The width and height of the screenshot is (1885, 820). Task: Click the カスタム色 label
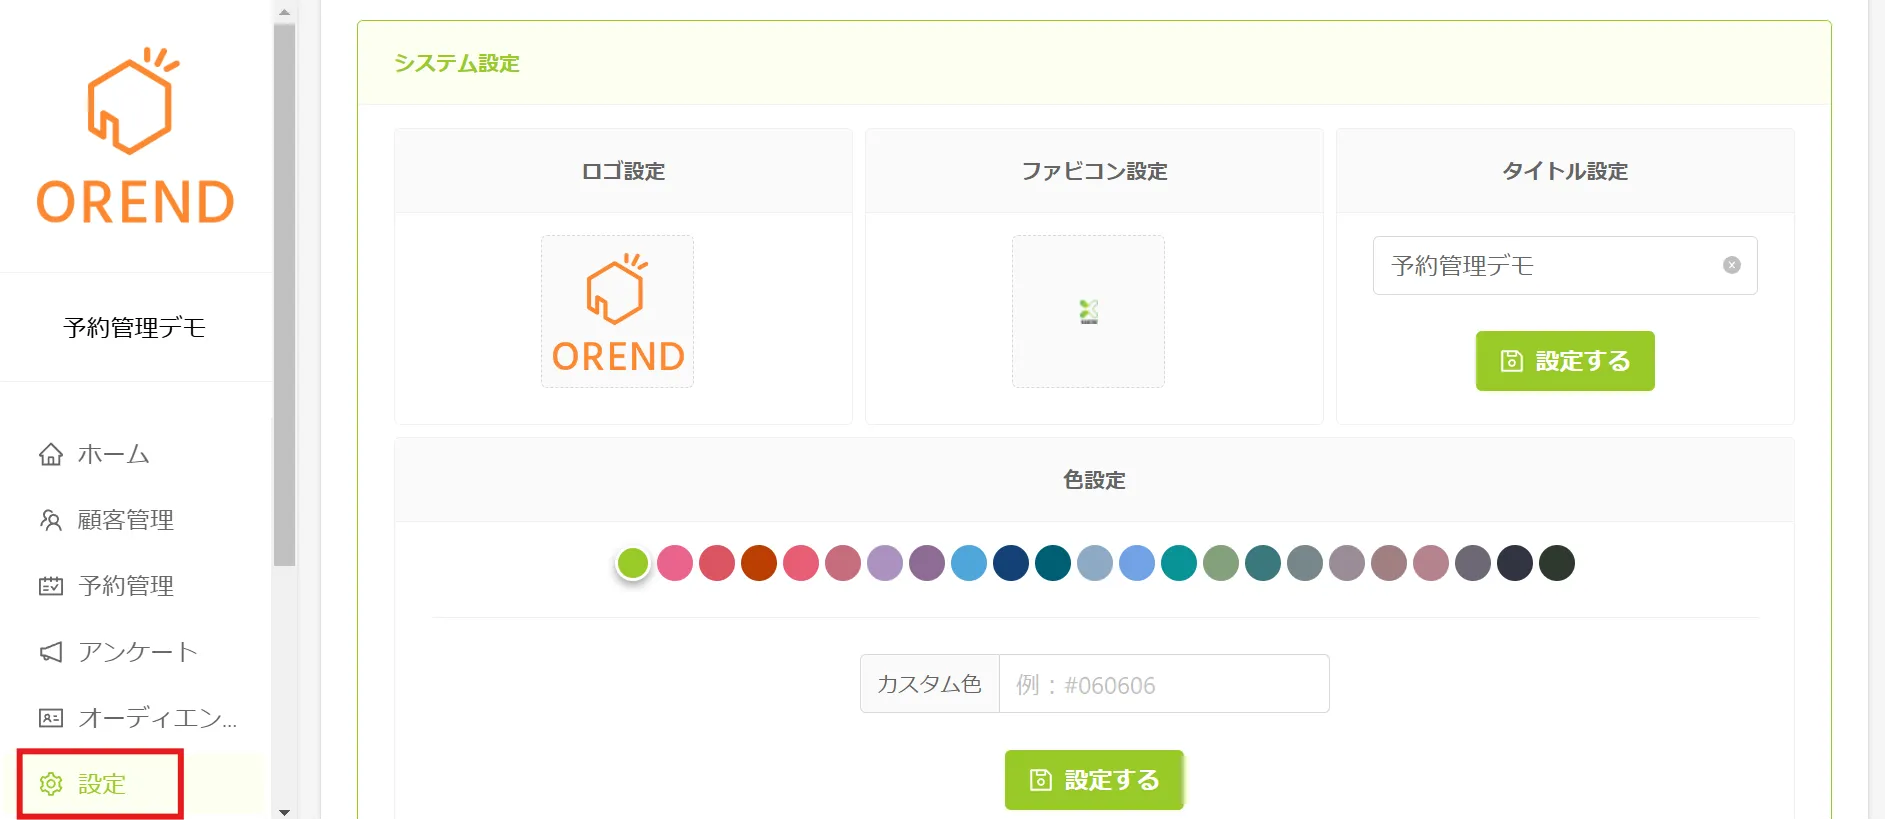(930, 684)
